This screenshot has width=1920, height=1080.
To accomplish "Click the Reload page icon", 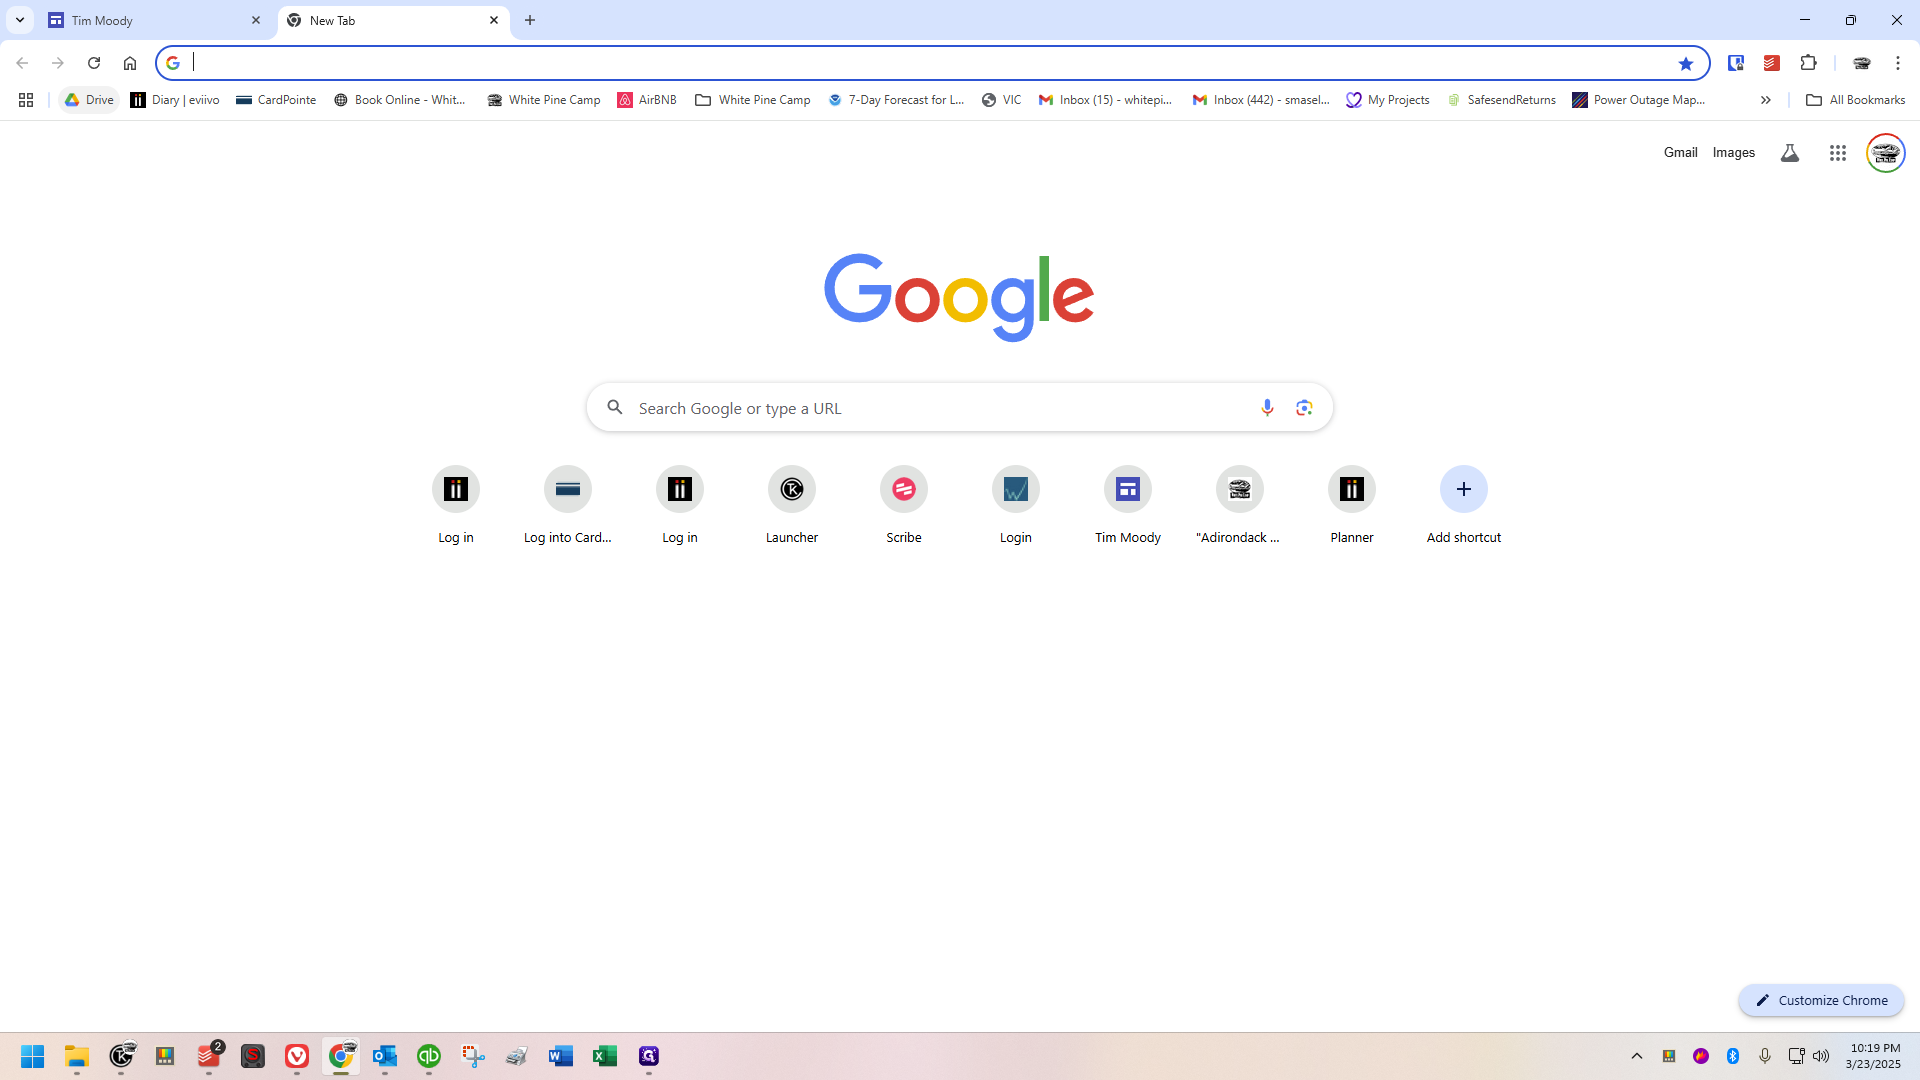I will click(94, 63).
